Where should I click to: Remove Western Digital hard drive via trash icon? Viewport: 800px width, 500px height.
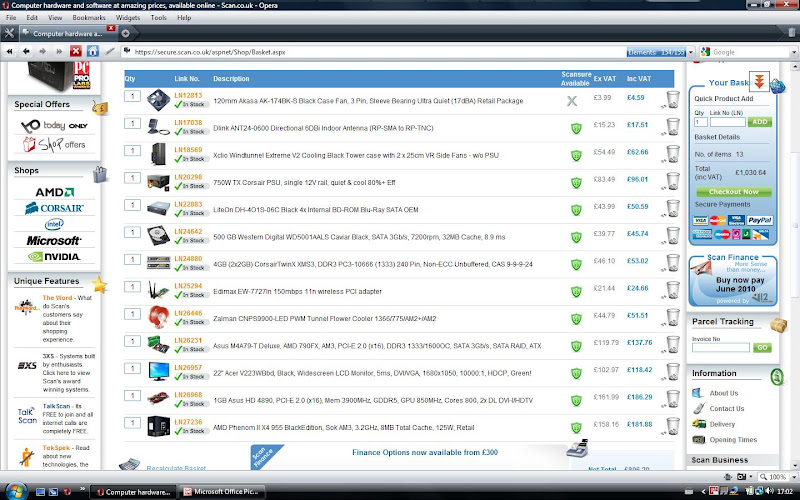(673, 235)
